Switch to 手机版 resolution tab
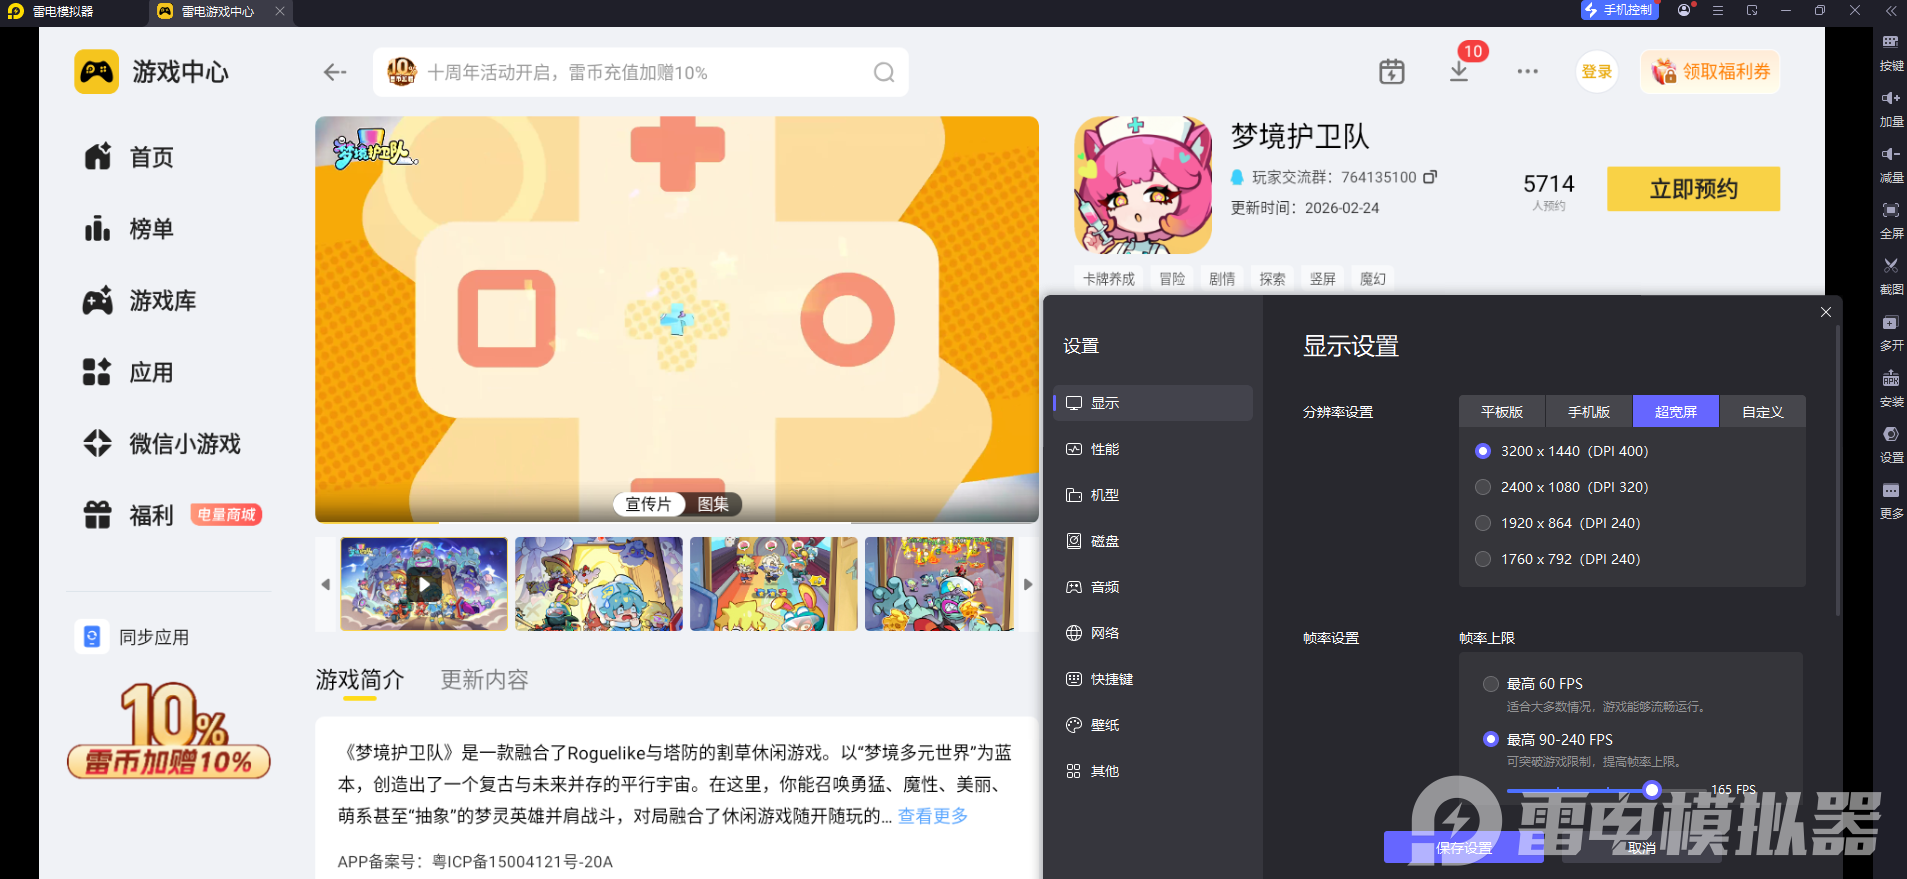The width and height of the screenshot is (1907, 879). [x=1589, y=412]
